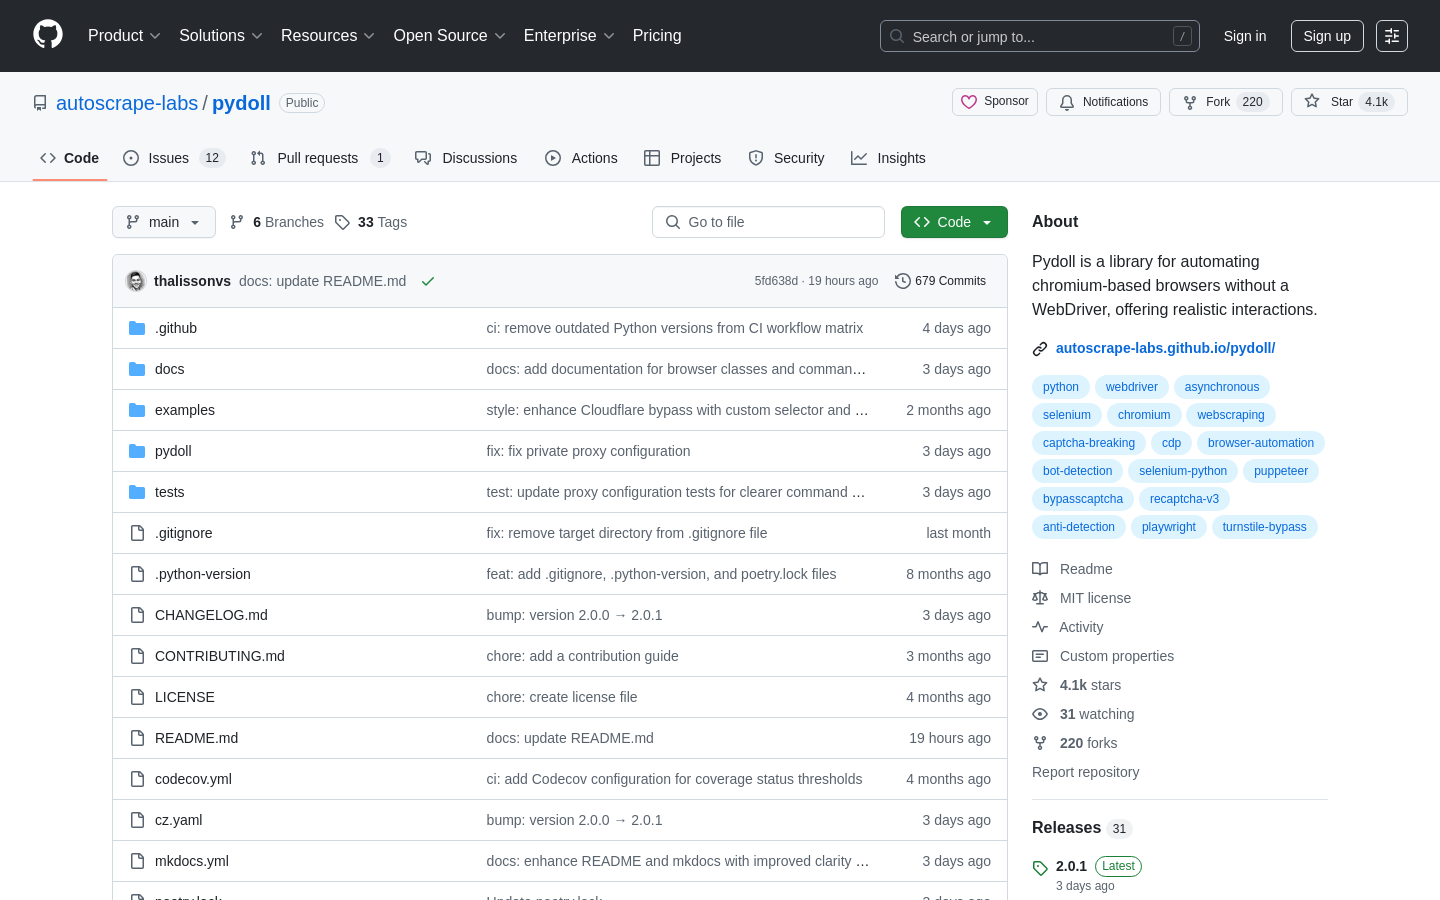Expand the Product menu

[124, 35]
